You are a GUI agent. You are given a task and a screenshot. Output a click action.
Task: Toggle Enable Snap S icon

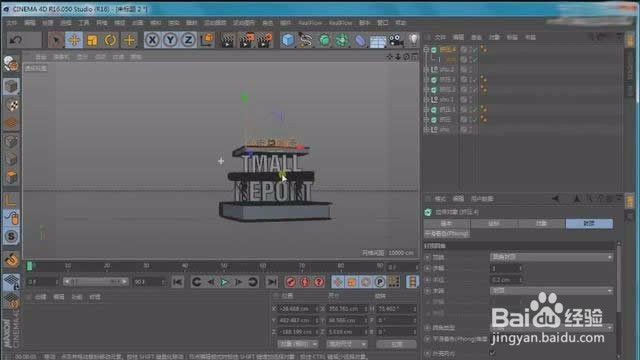11,236
